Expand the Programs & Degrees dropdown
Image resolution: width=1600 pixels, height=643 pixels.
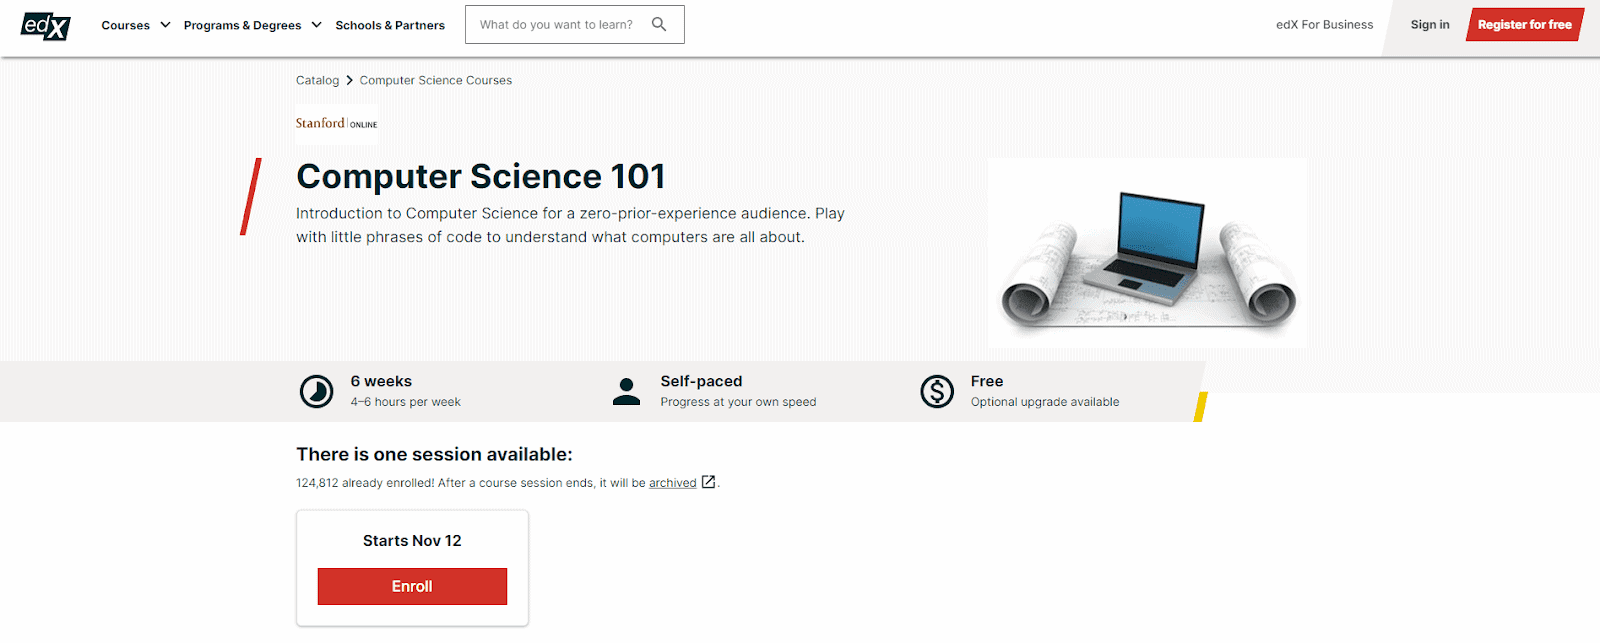pyautogui.click(x=251, y=25)
